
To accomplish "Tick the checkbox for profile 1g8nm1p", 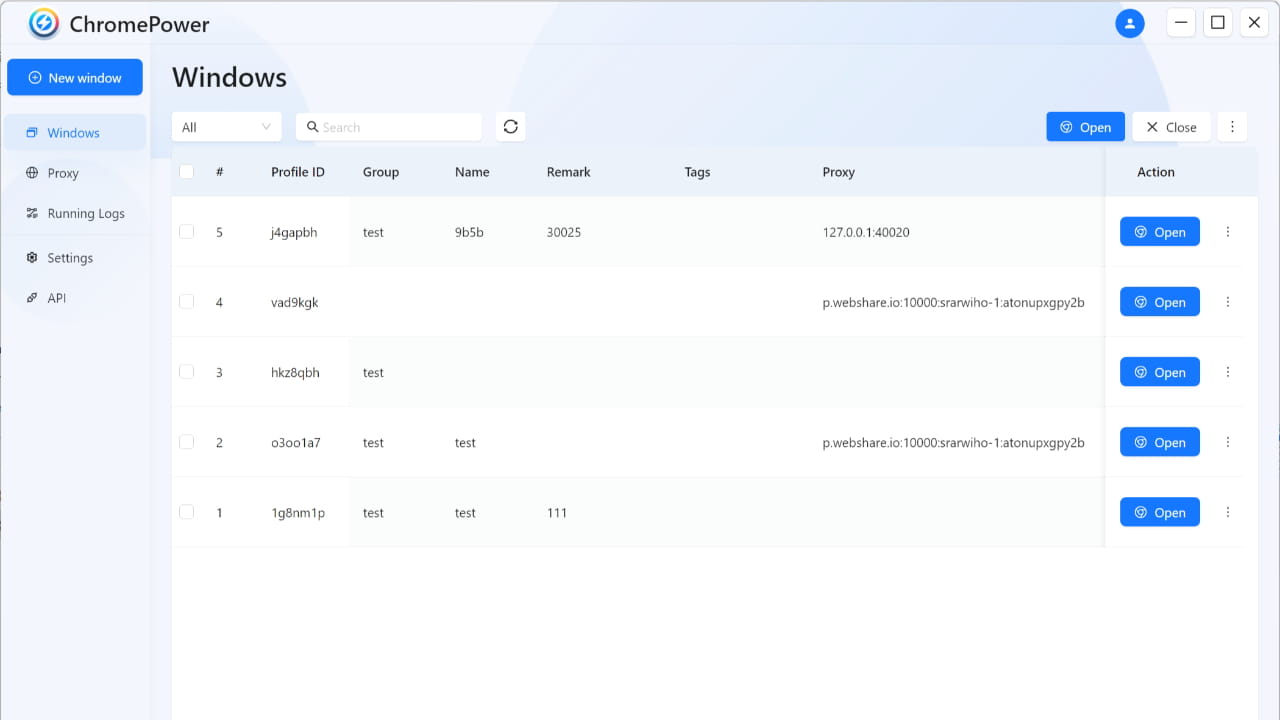I will point(186,511).
